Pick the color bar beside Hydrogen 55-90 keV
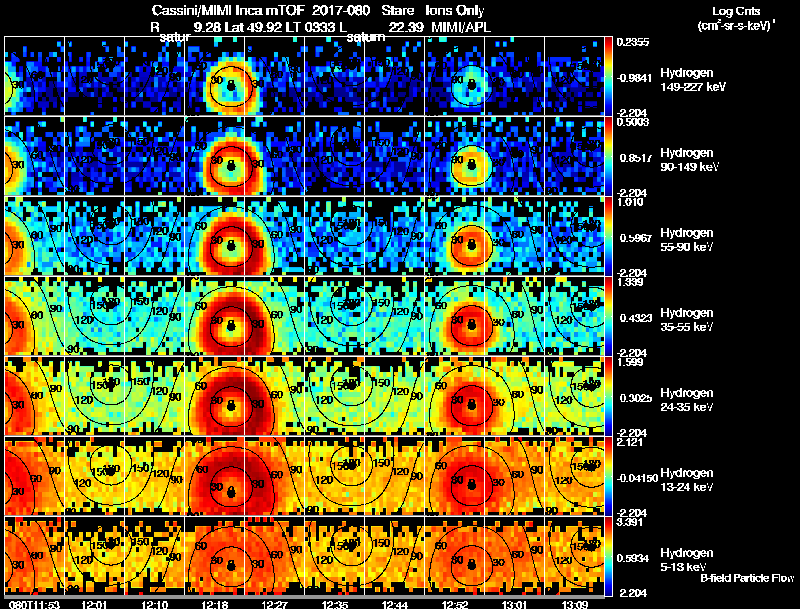 608,236
